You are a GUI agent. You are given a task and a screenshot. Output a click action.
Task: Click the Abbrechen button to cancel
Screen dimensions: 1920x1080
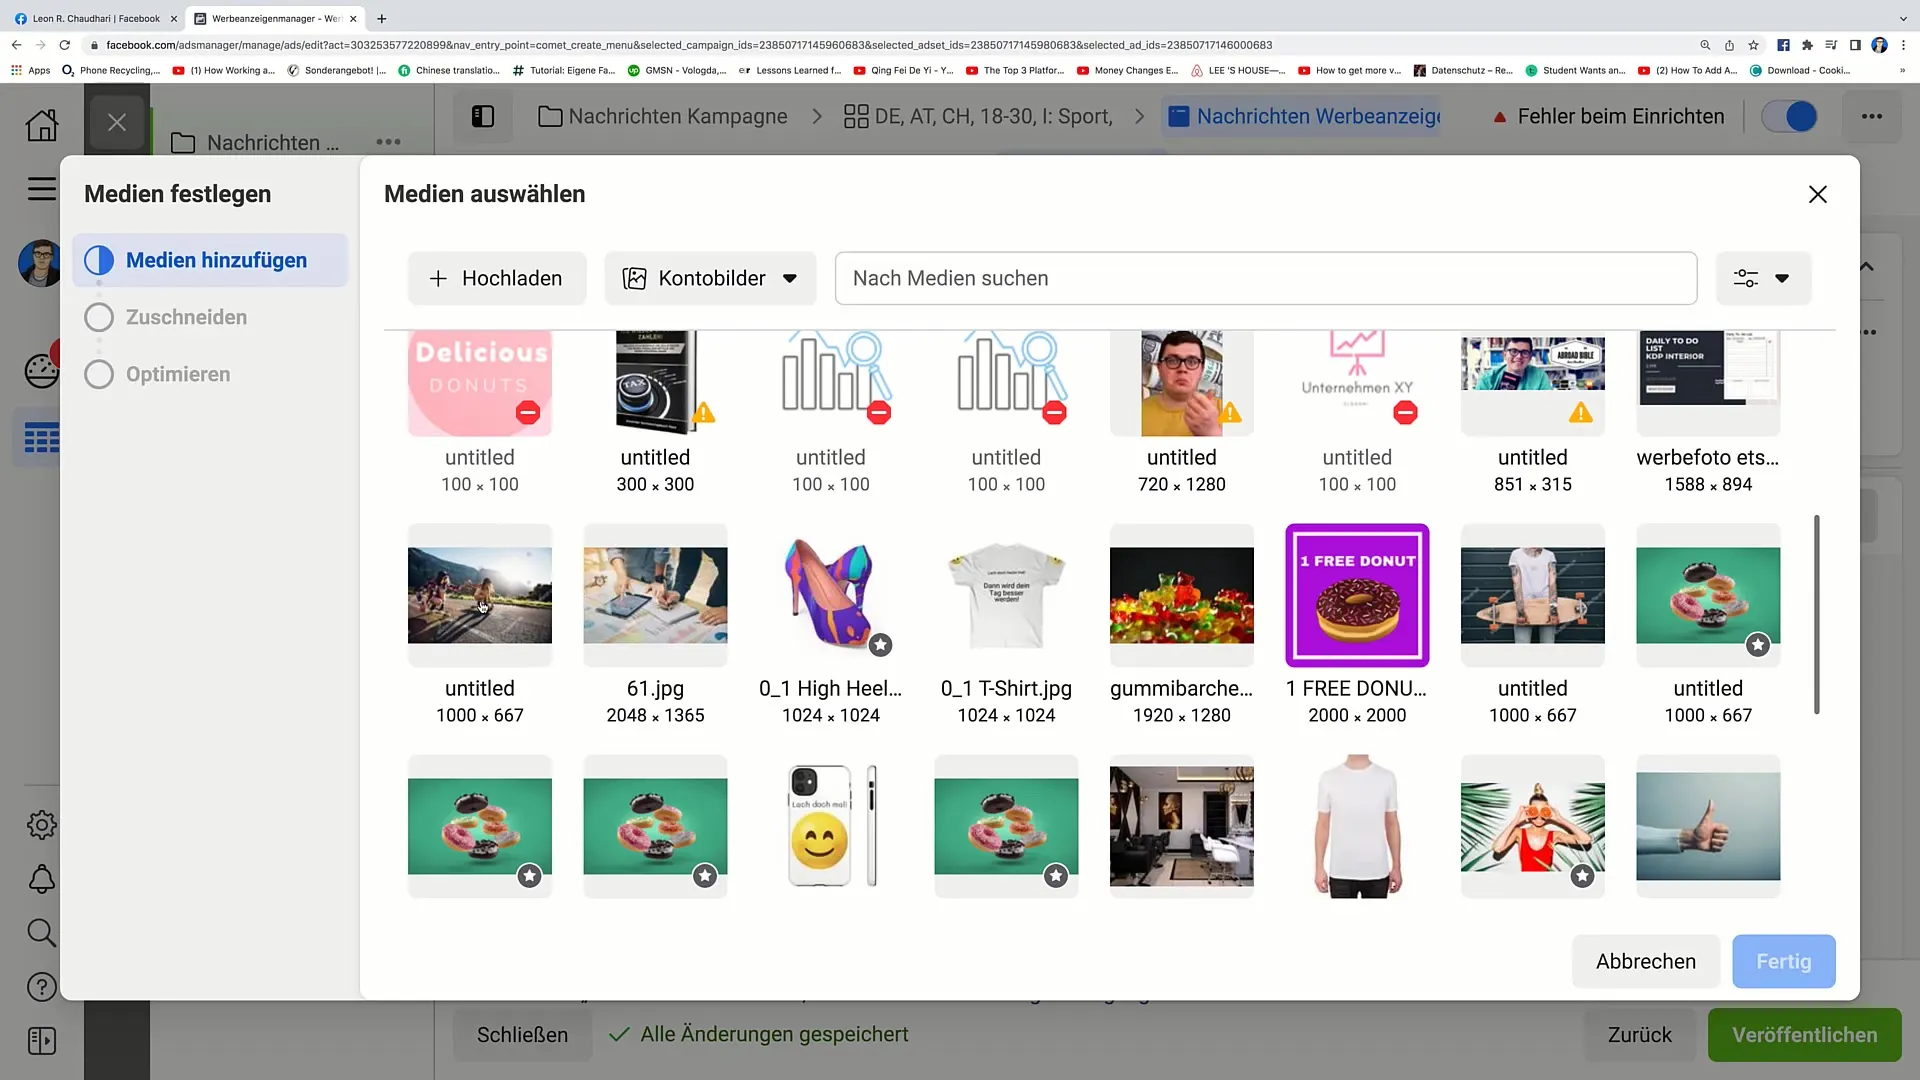pyautogui.click(x=1646, y=961)
